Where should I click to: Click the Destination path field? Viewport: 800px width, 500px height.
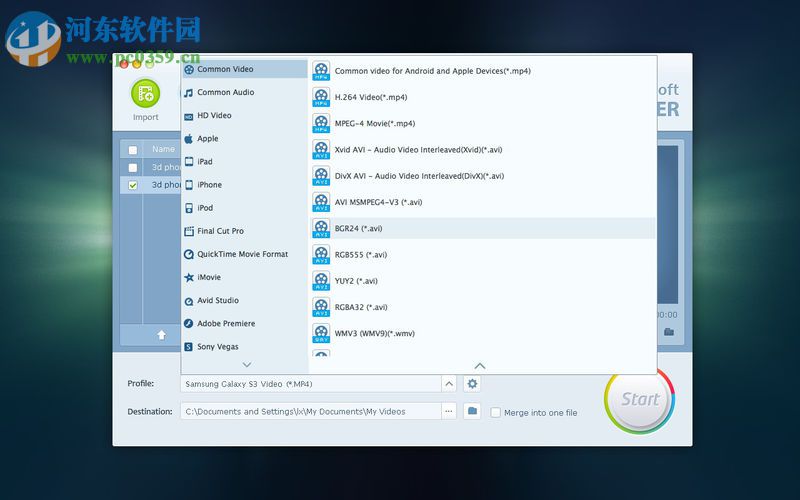311,411
